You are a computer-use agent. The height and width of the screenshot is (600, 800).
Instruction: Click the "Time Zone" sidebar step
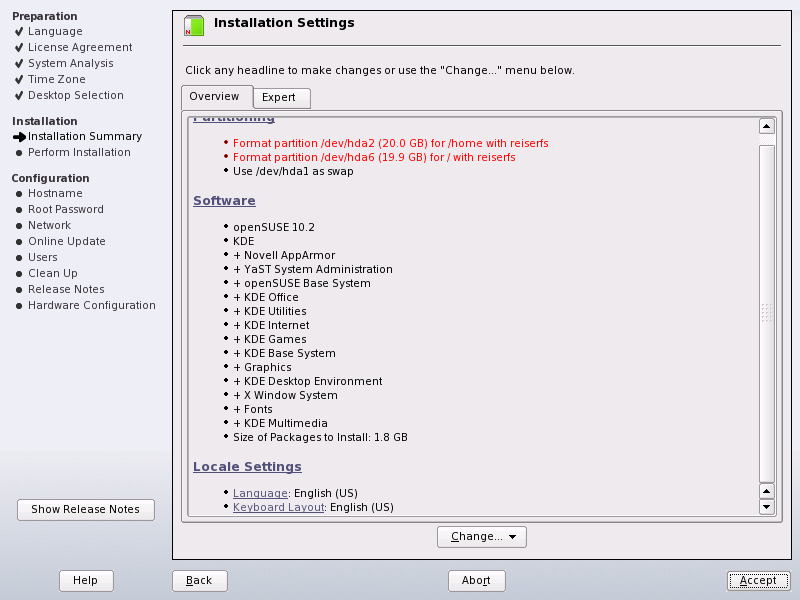(57, 79)
